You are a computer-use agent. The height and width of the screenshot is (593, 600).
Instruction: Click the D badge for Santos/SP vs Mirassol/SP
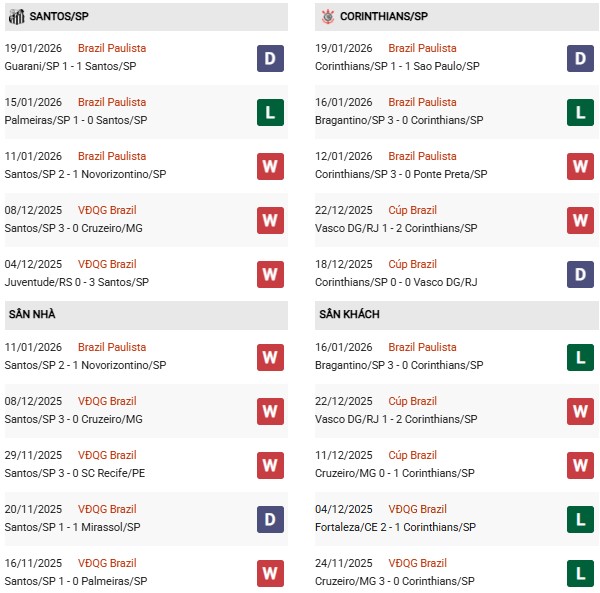pos(270,519)
